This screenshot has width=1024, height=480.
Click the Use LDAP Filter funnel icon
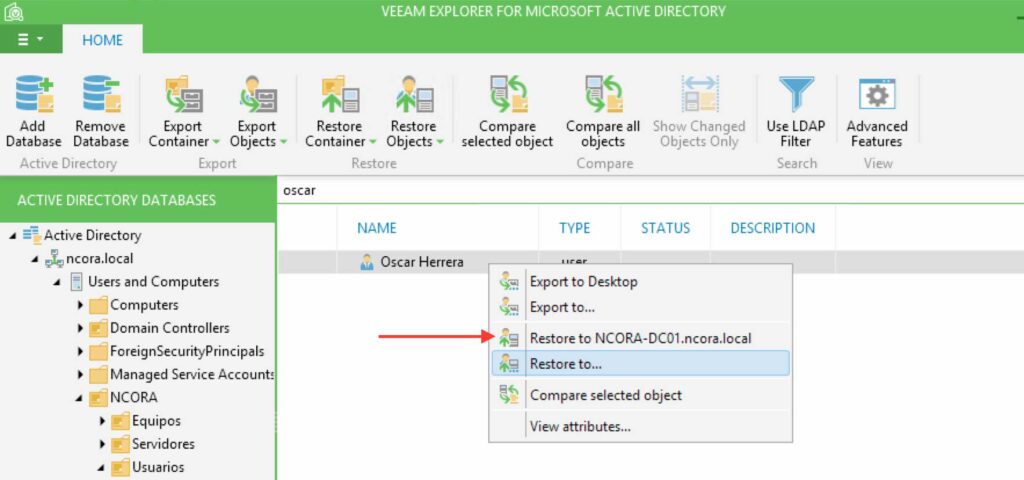tap(796, 94)
